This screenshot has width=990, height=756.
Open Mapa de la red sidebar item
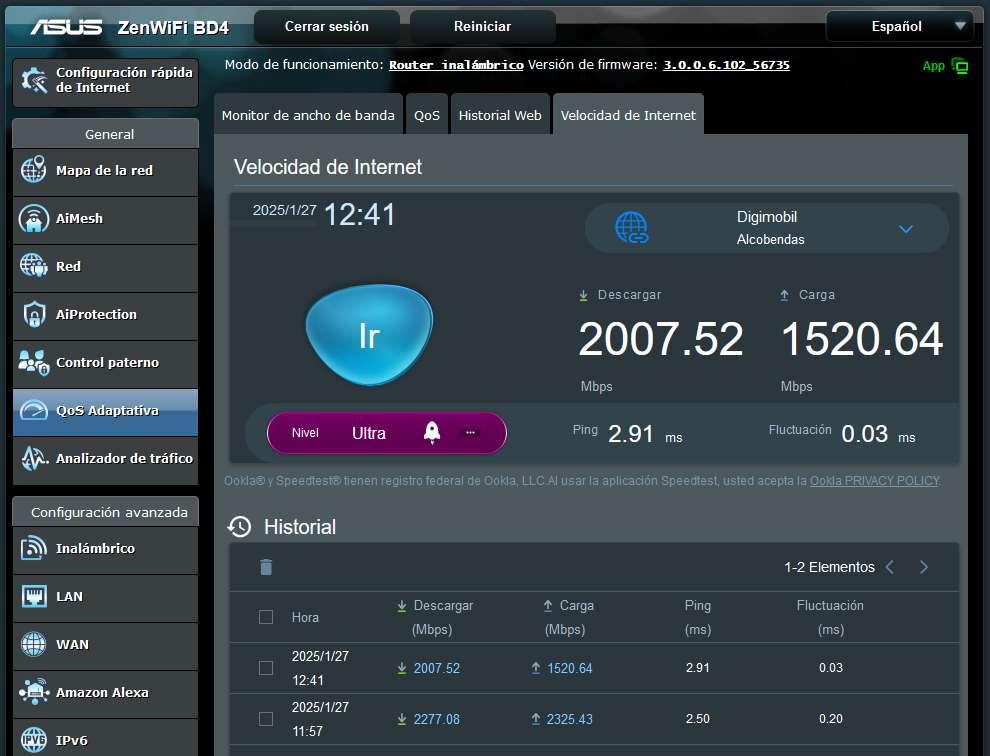[x=105, y=171]
